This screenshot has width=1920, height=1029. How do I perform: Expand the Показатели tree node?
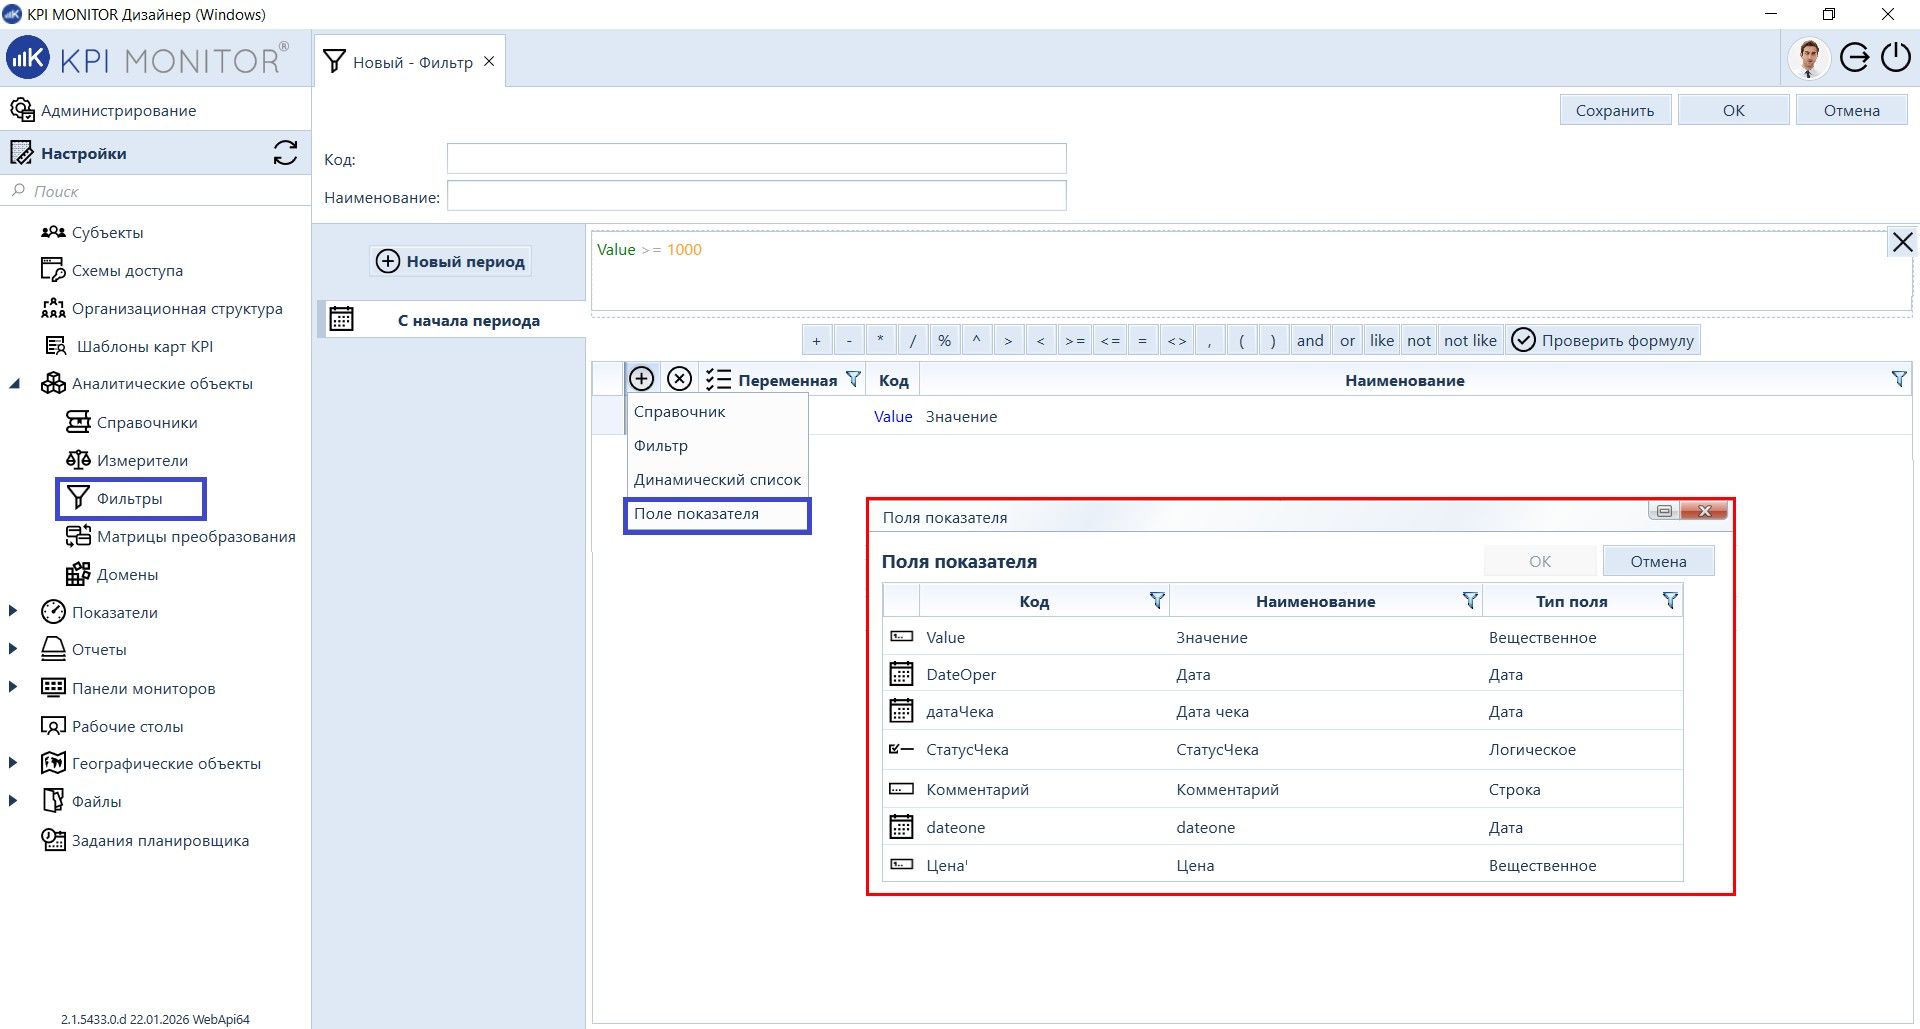(x=13, y=611)
